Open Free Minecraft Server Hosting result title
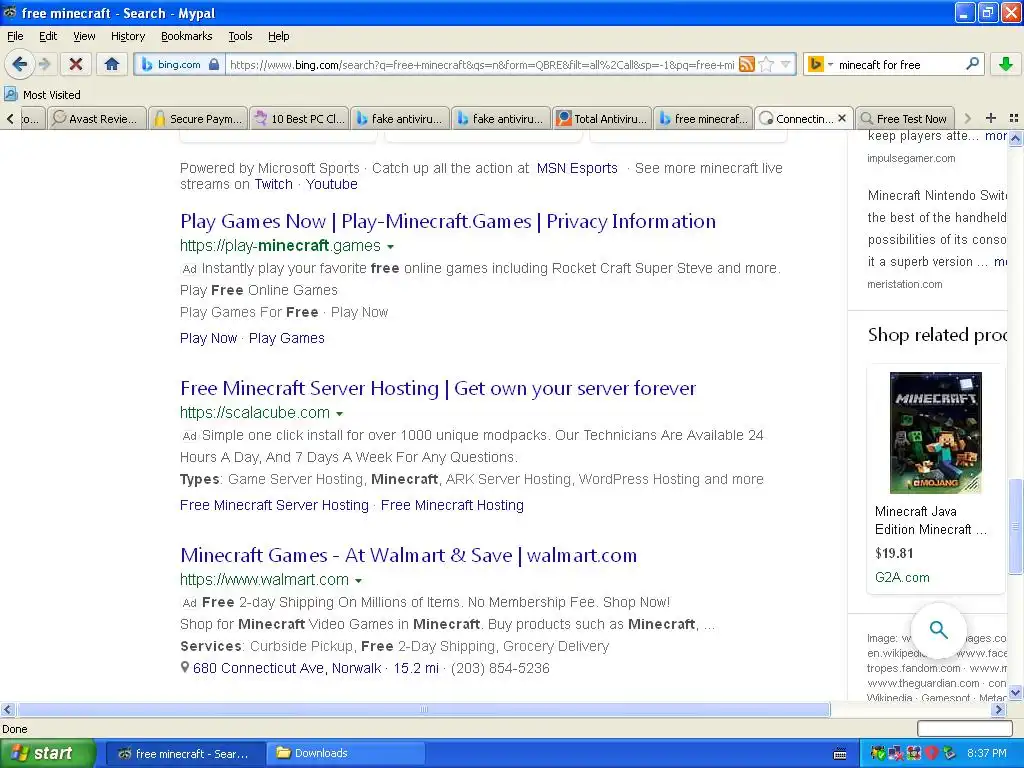 coord(438,389)
